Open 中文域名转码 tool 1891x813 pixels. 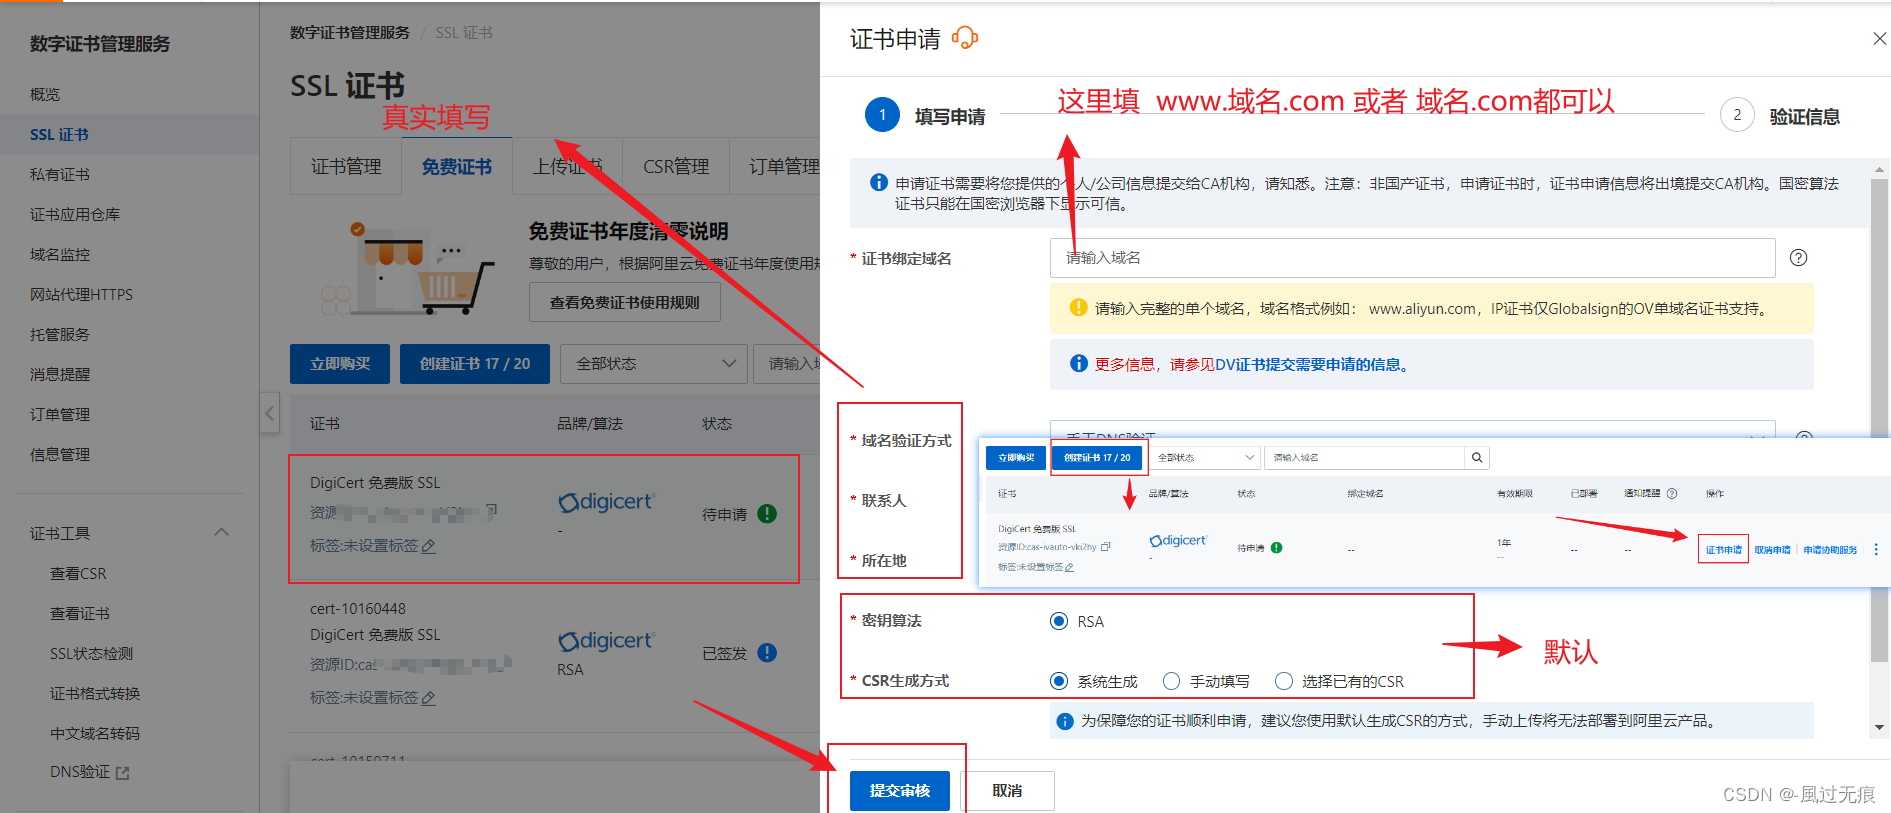coord(95,733)
